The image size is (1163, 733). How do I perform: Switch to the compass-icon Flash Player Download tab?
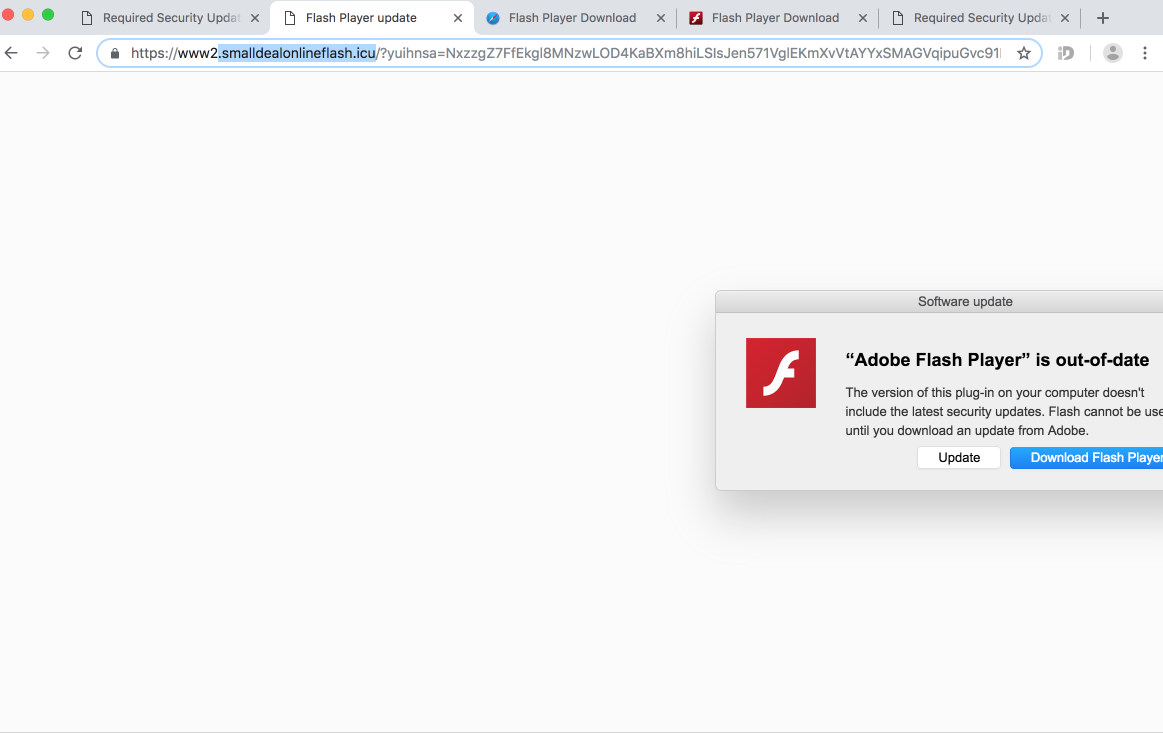(572, 18)
